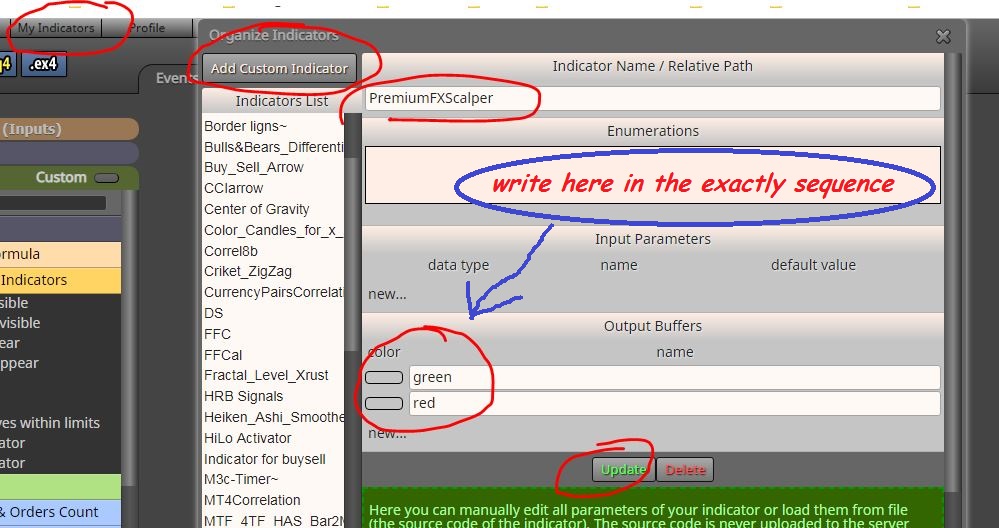This screenshot has height=528, width=999.
Task: Click the sidebar search field
Action: (52, 203)
